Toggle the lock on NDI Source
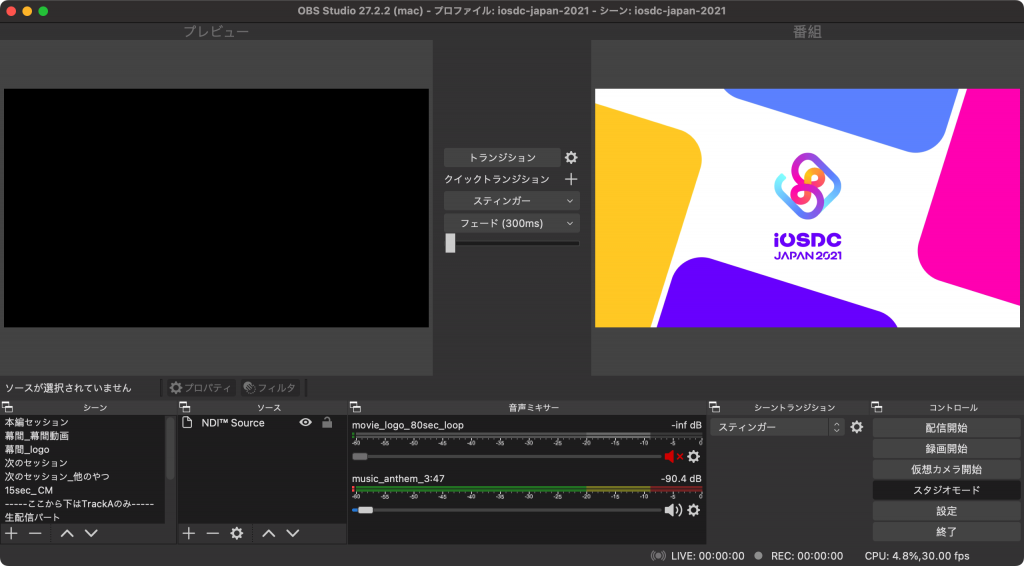Image resolution: width=1024 pixels, height=566 pixels. coord(327,422)
